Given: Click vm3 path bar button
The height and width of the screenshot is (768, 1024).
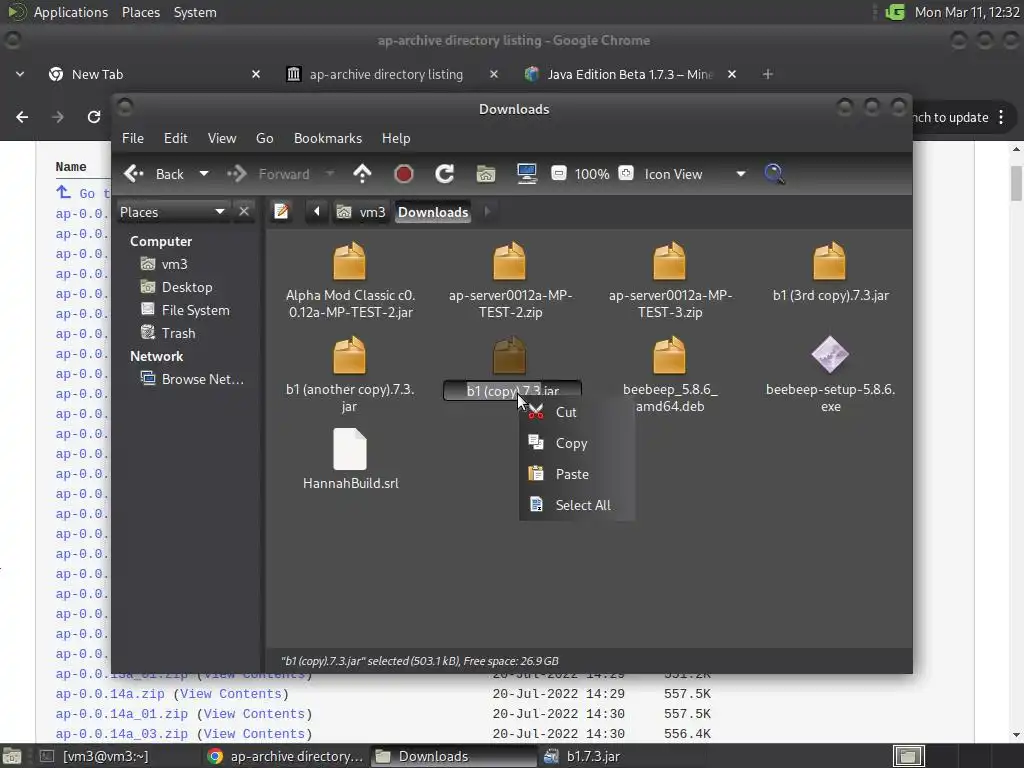Looking at the screenshot, I should [x=361, y=212].
